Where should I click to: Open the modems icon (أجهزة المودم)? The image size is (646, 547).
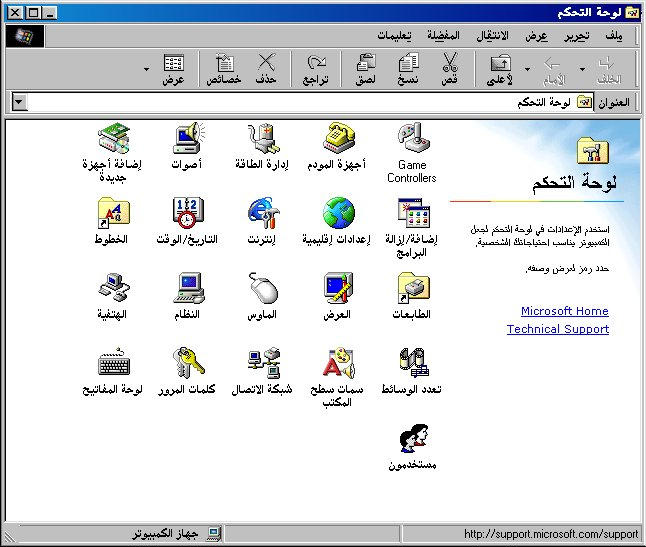(337, 147)
